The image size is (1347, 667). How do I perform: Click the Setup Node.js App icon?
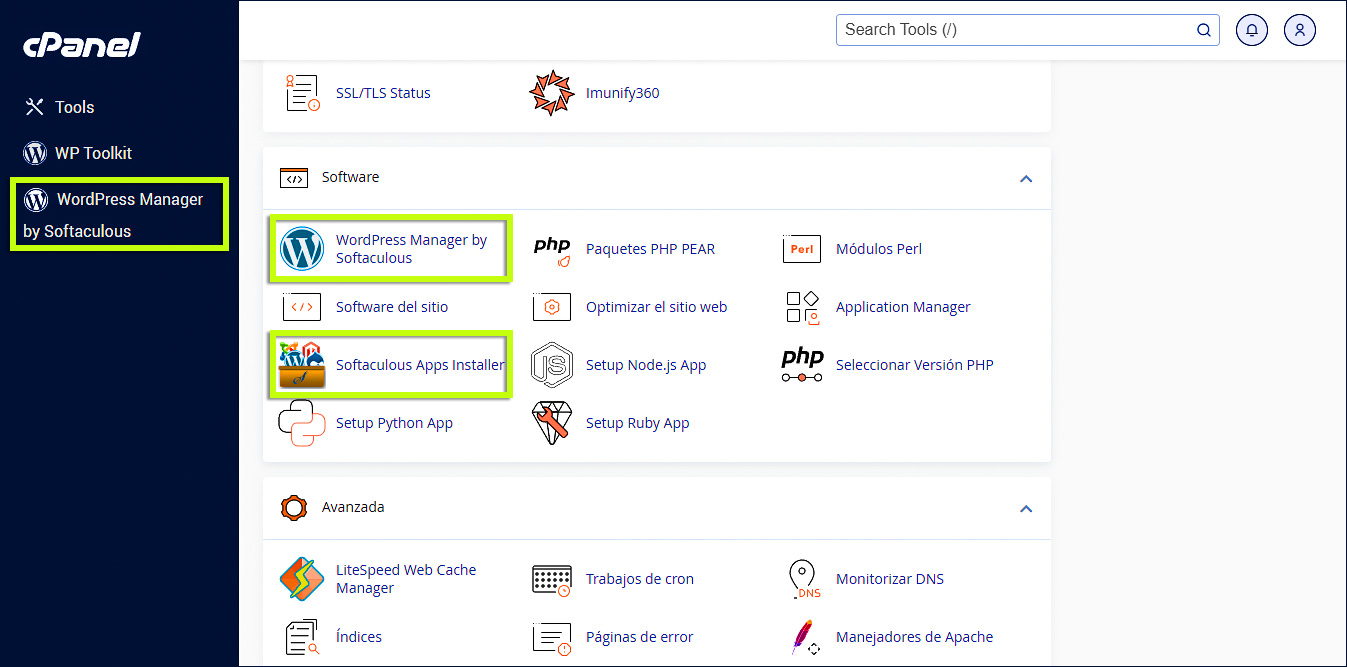click(552, 365)
